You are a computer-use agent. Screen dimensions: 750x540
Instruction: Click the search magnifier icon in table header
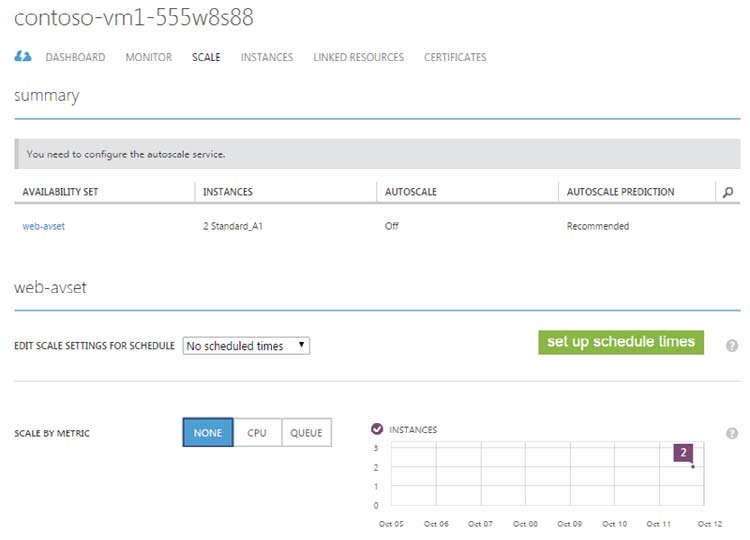[728, 192]
